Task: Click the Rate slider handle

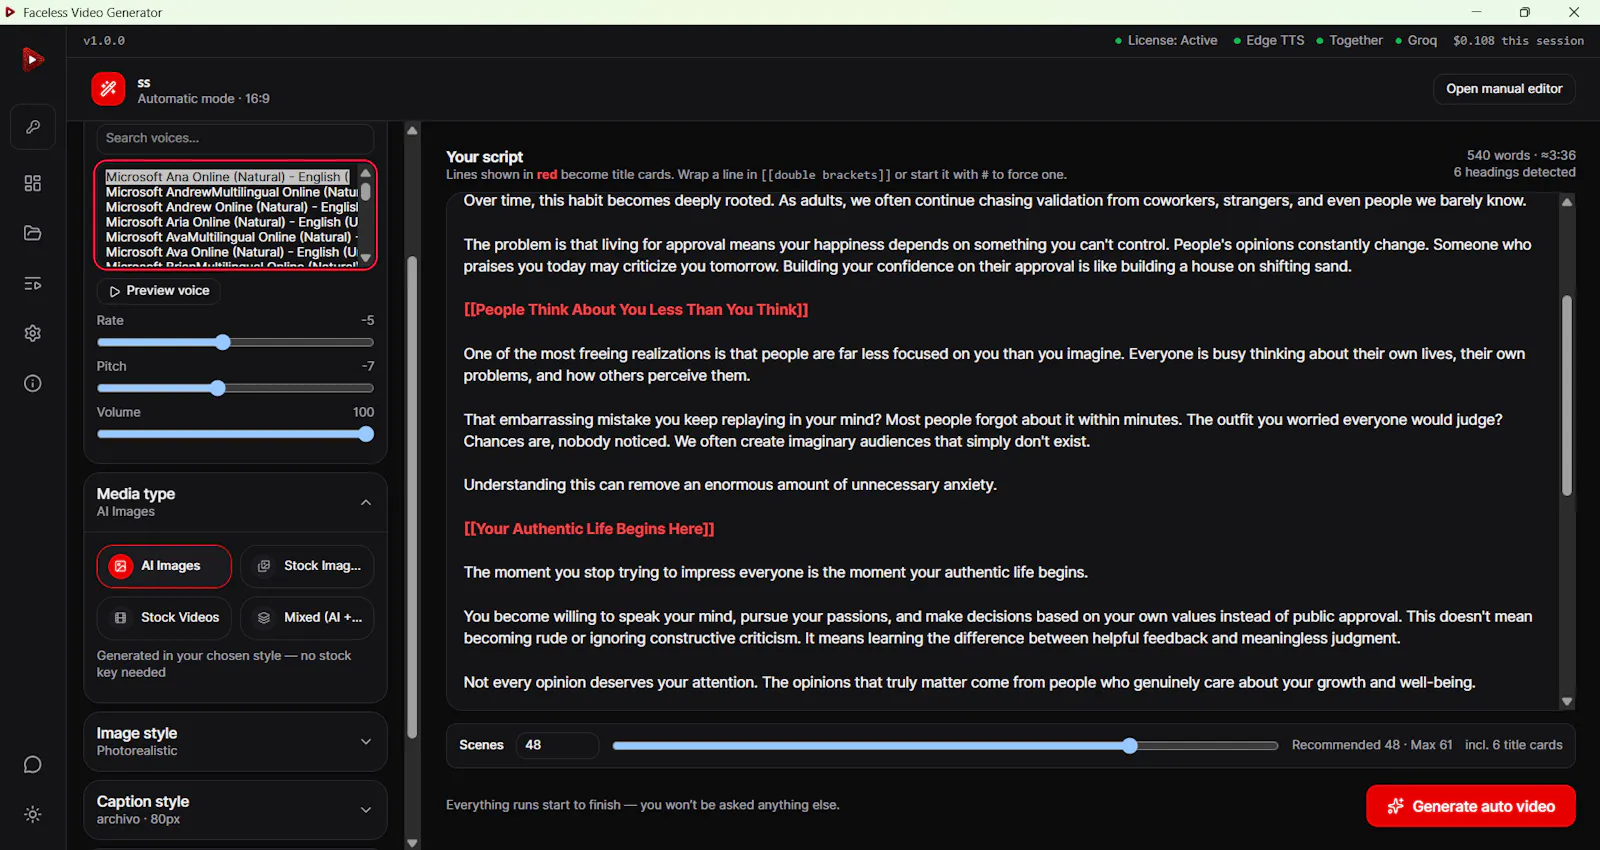Action: pyautogui.click(x=223, y=342)
